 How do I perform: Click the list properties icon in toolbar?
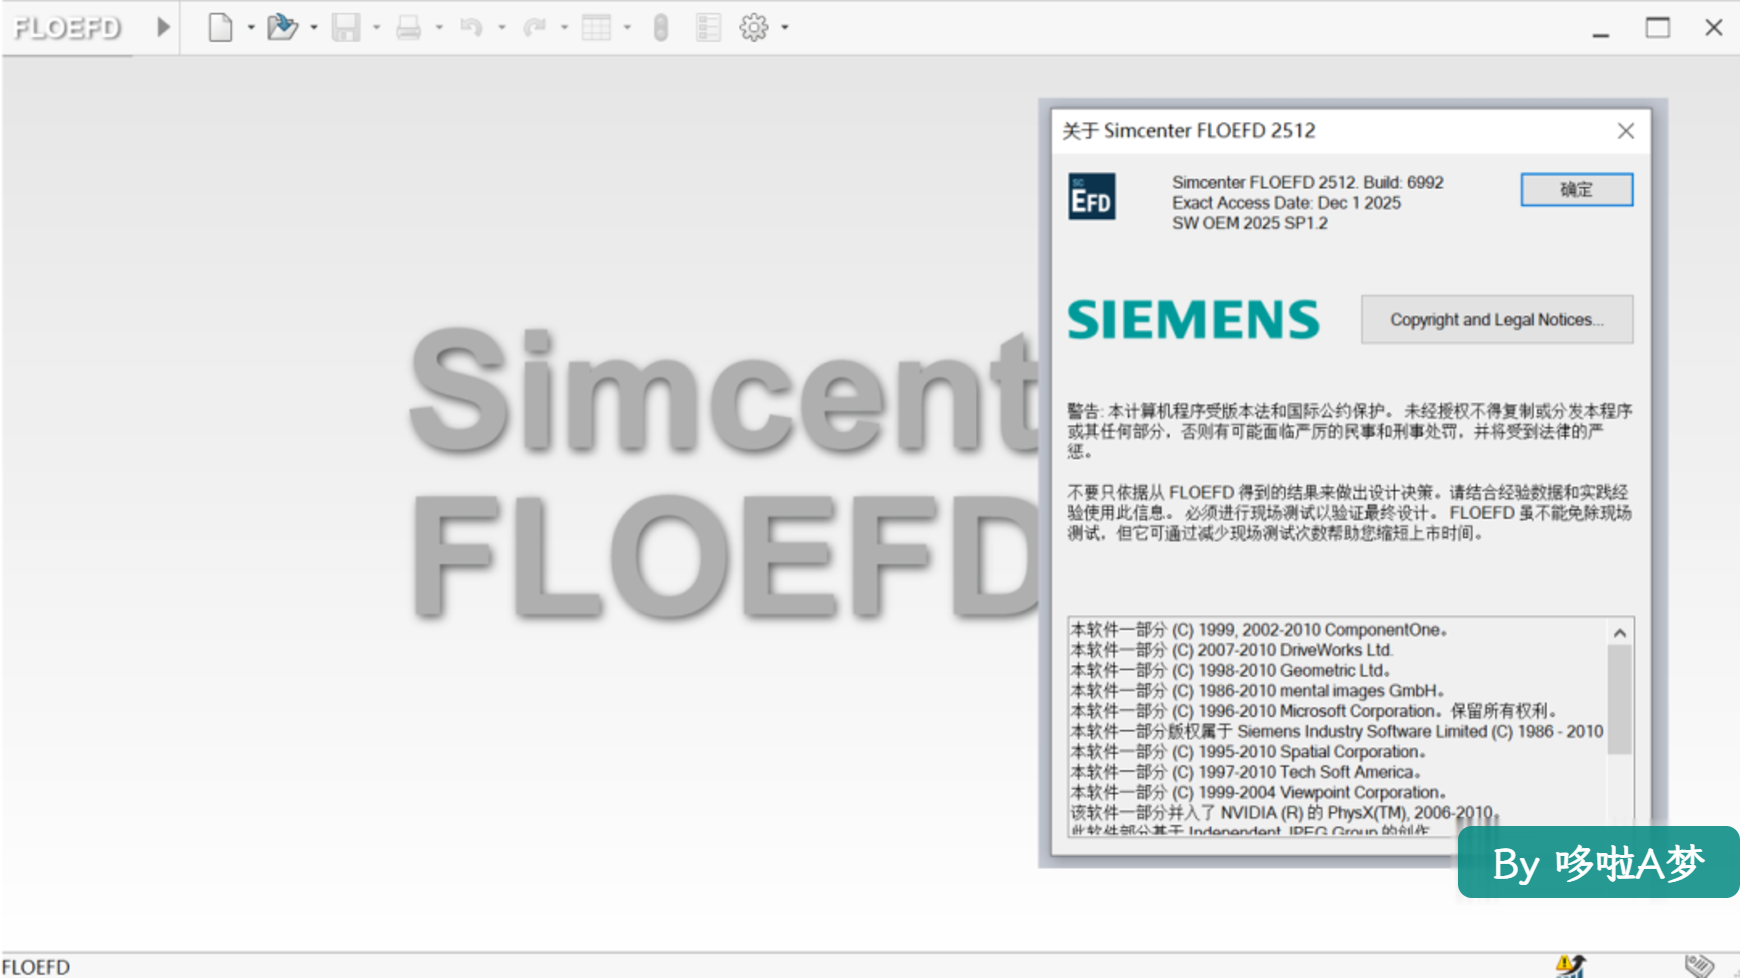tap(708, 27)
